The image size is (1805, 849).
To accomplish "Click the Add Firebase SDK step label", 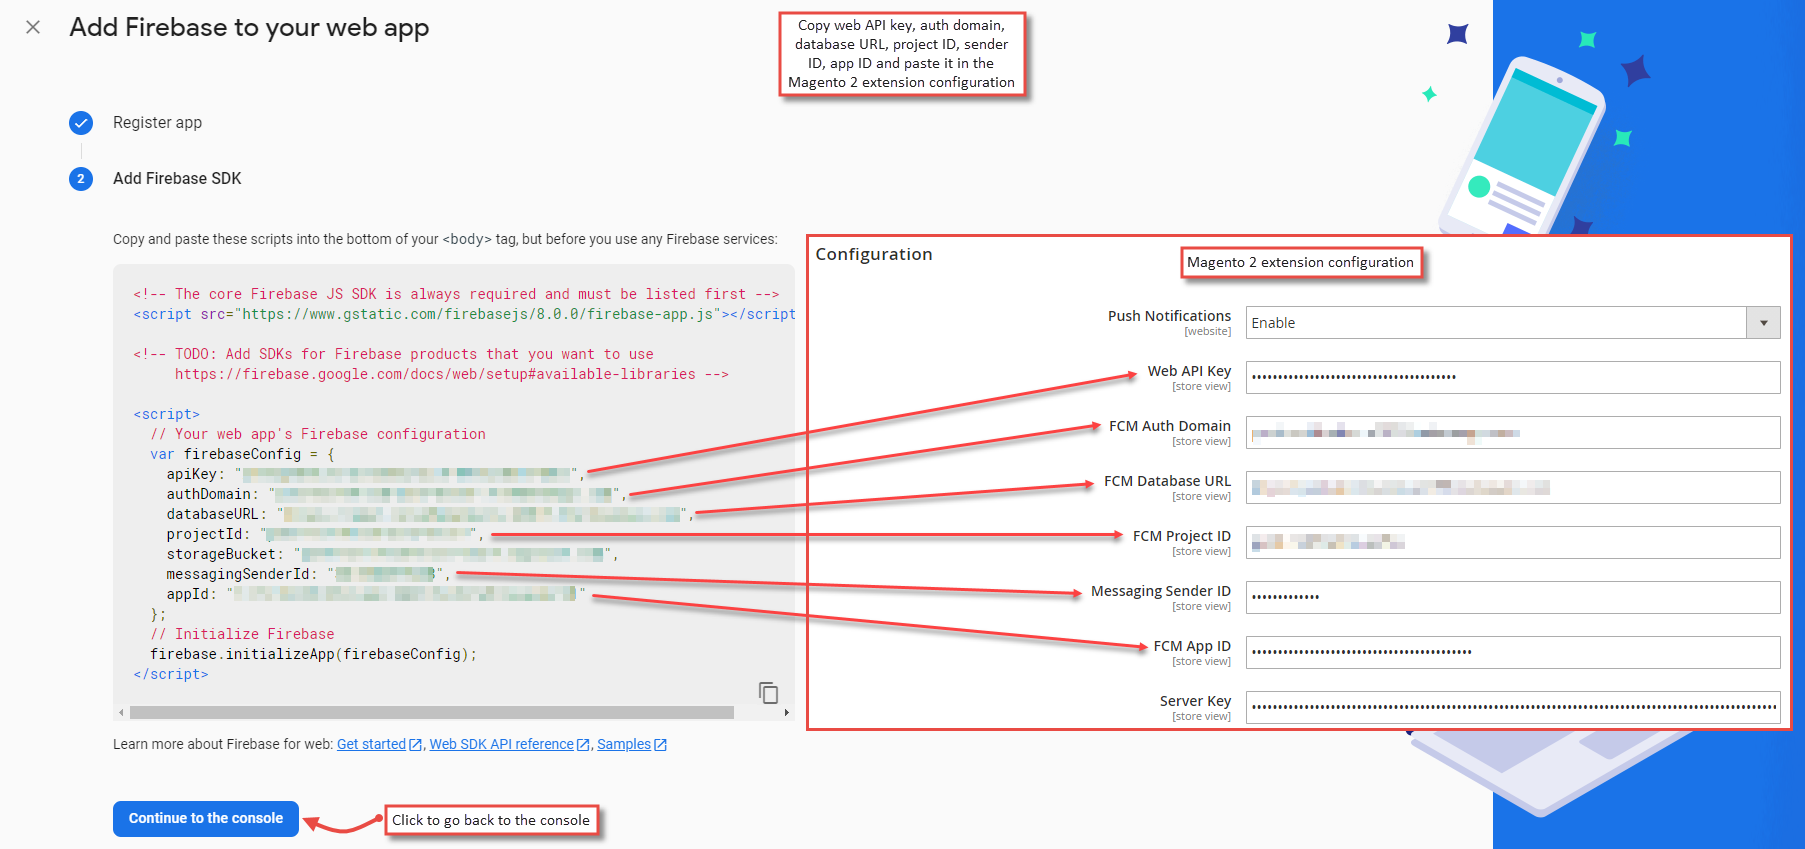I will pyautogui.click(x=177, y=178).
